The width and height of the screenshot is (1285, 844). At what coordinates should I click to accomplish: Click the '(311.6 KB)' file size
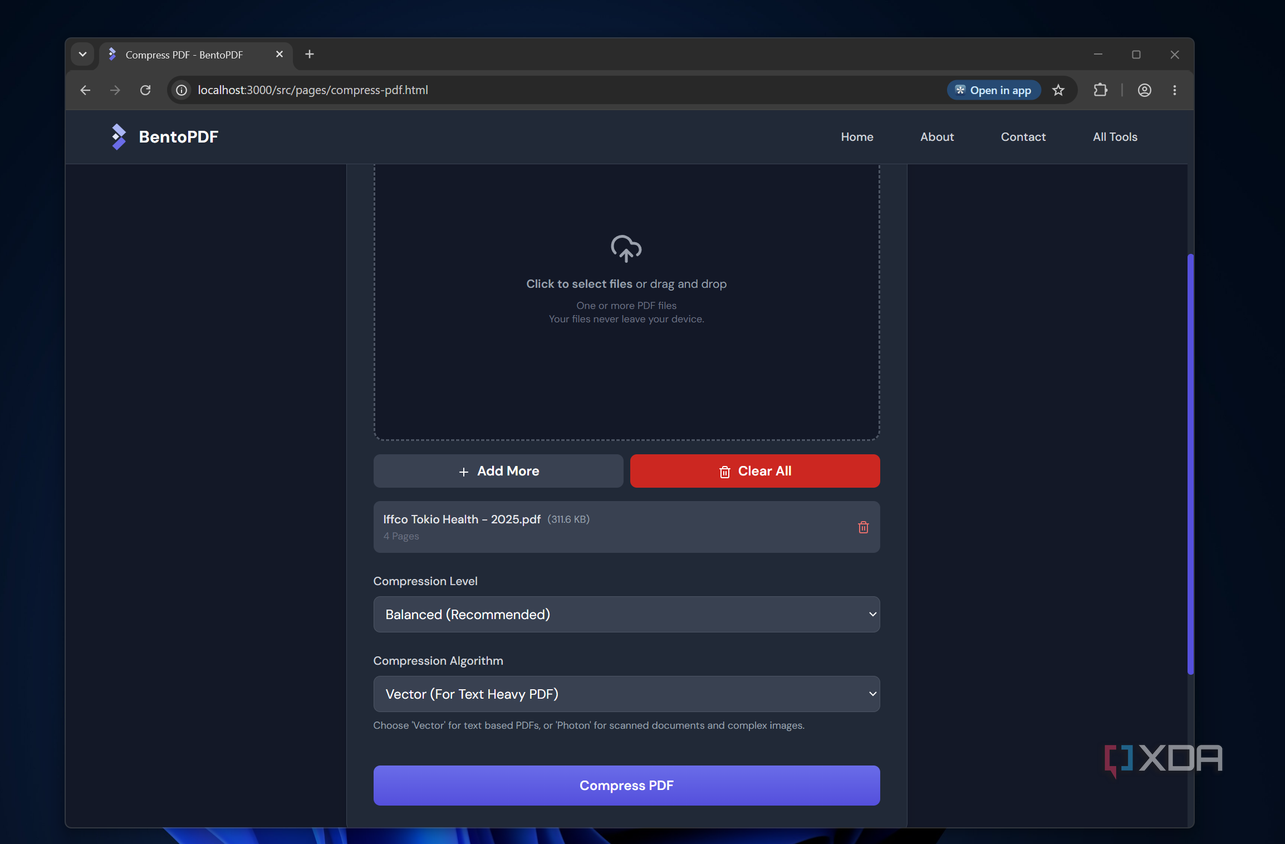pos(568,519)
